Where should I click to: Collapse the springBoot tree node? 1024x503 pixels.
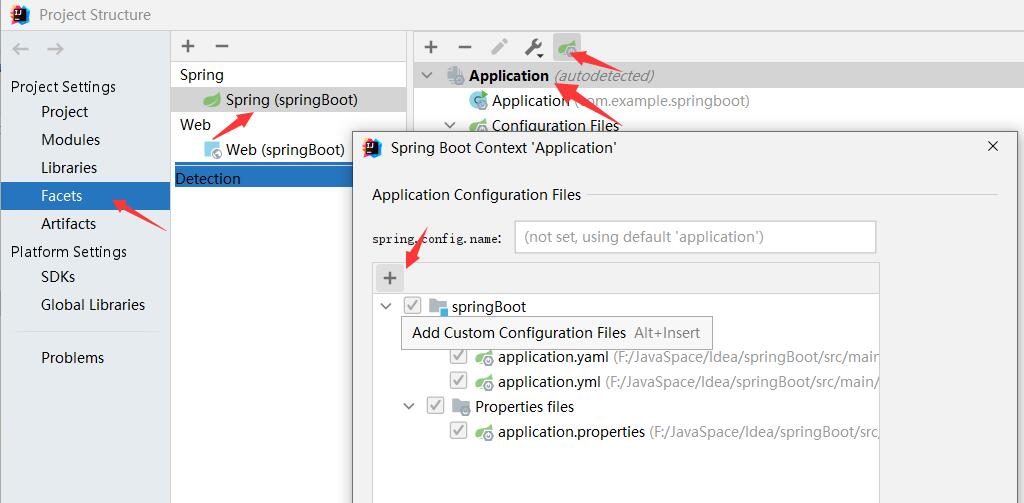pyautogui.click(x=386, y=306)
